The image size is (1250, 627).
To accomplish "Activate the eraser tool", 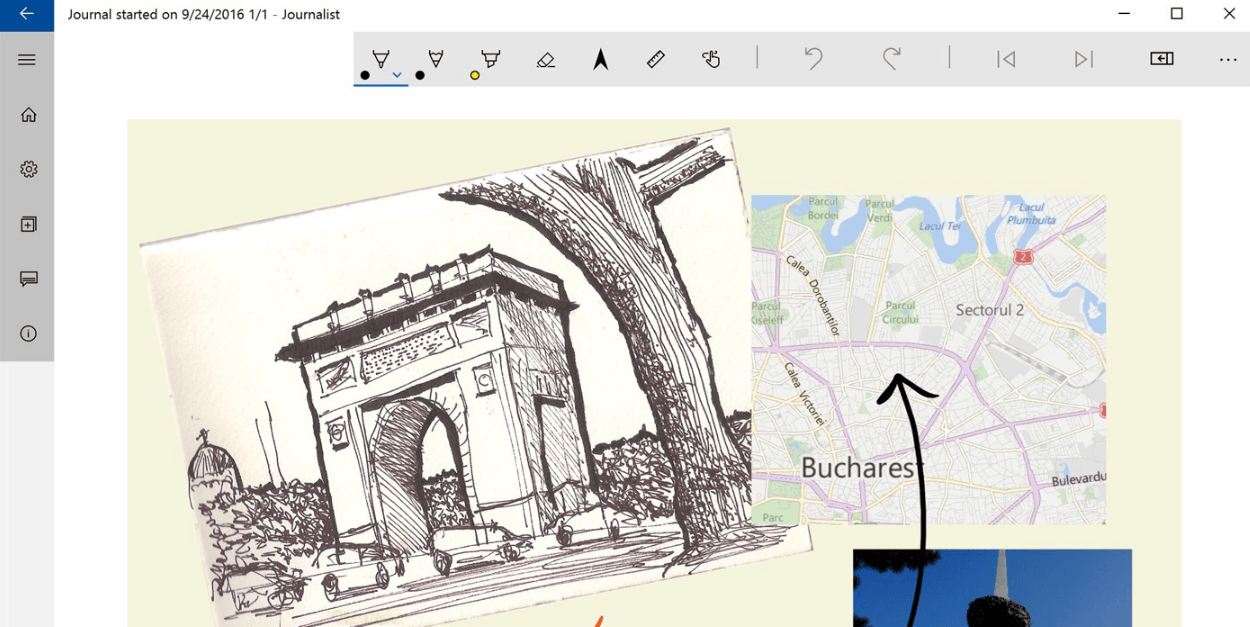I will click(545, 60).
